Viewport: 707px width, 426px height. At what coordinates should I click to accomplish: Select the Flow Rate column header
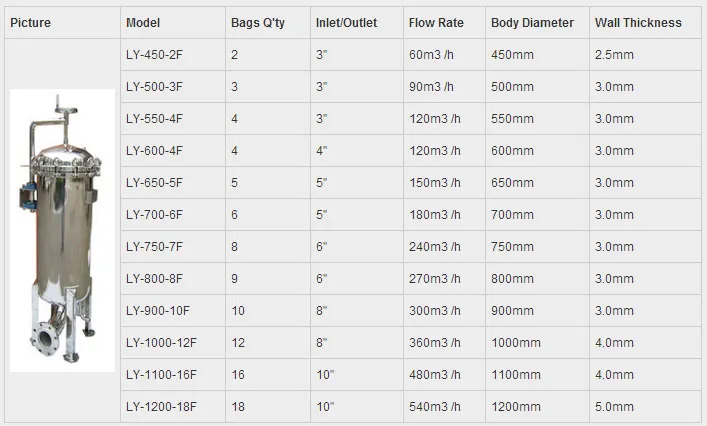435,22
